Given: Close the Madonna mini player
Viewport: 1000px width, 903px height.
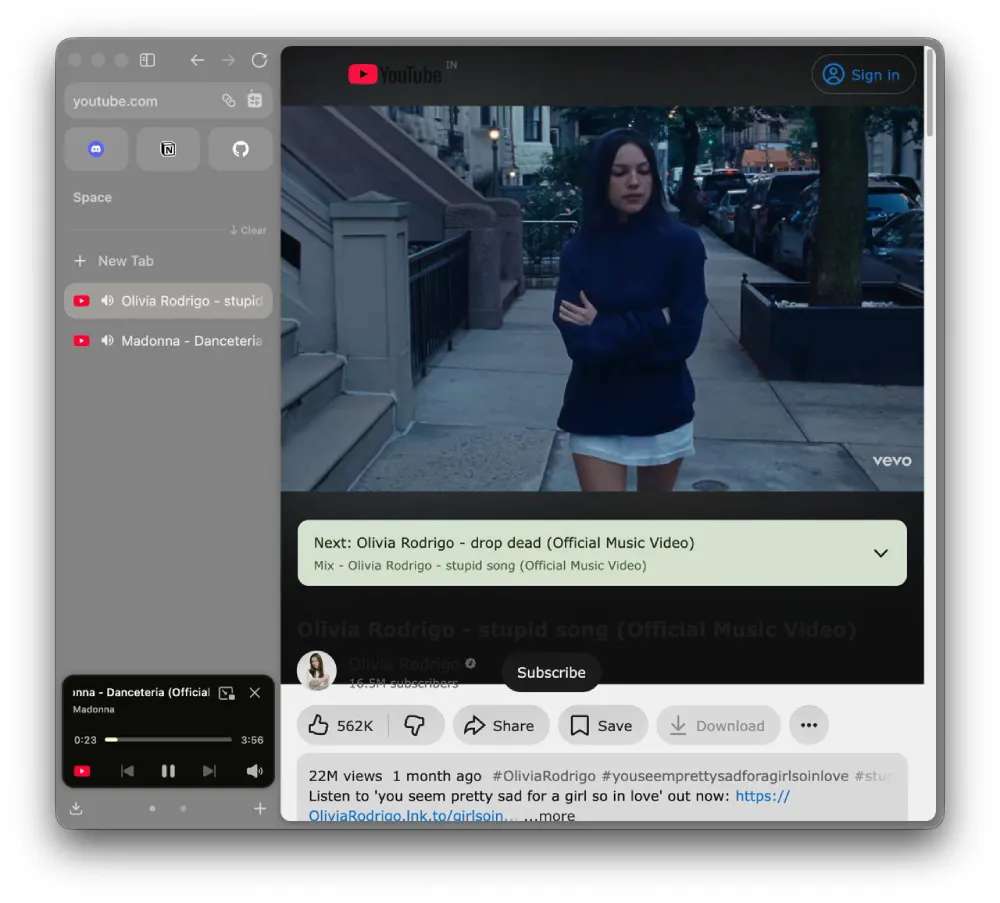Looking at the screenshot, I should click(254, 693).
